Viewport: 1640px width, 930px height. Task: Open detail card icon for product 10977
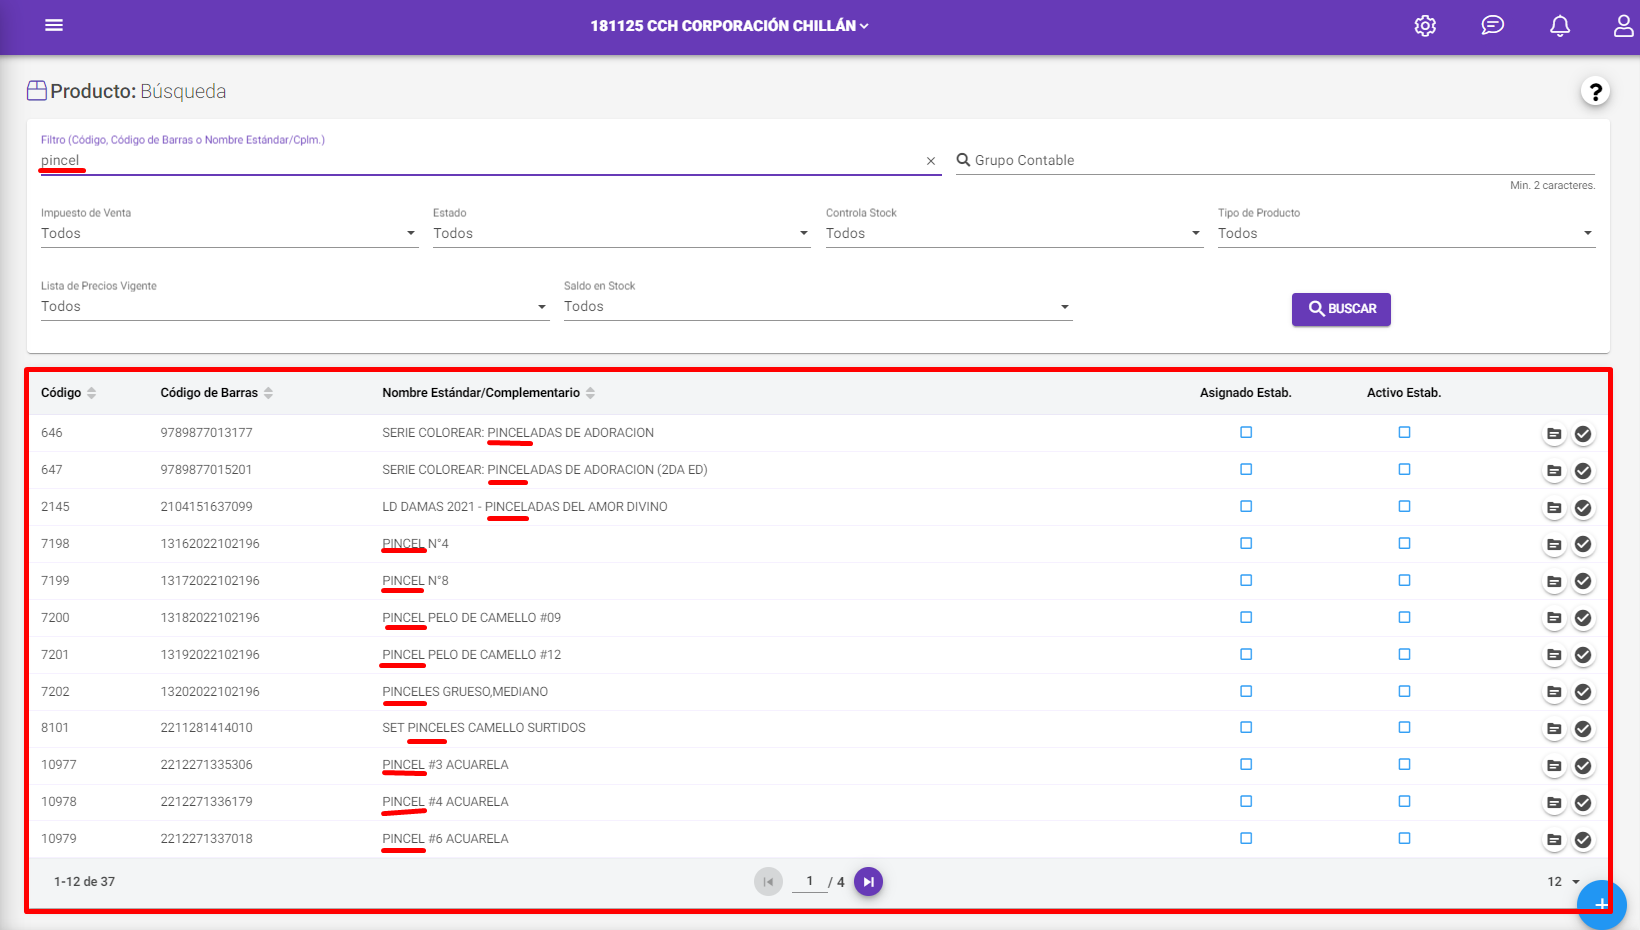[x=1554, y=766]
